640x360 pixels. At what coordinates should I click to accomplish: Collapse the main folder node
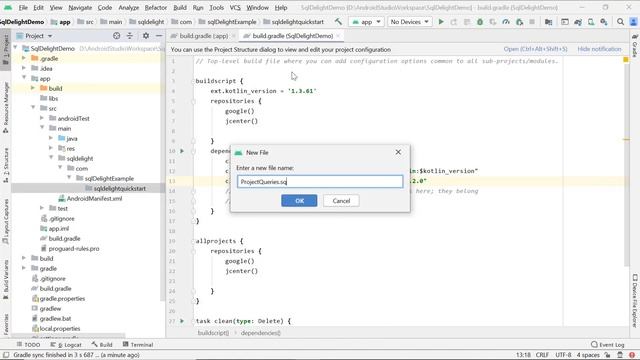[42, 128]
